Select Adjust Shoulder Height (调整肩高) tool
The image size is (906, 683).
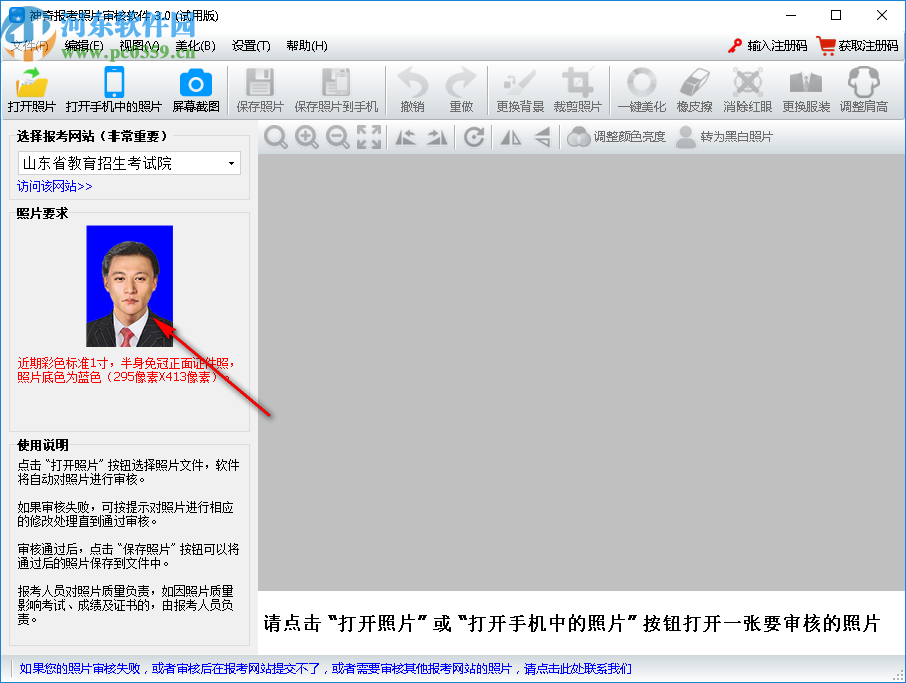[863, 90]
